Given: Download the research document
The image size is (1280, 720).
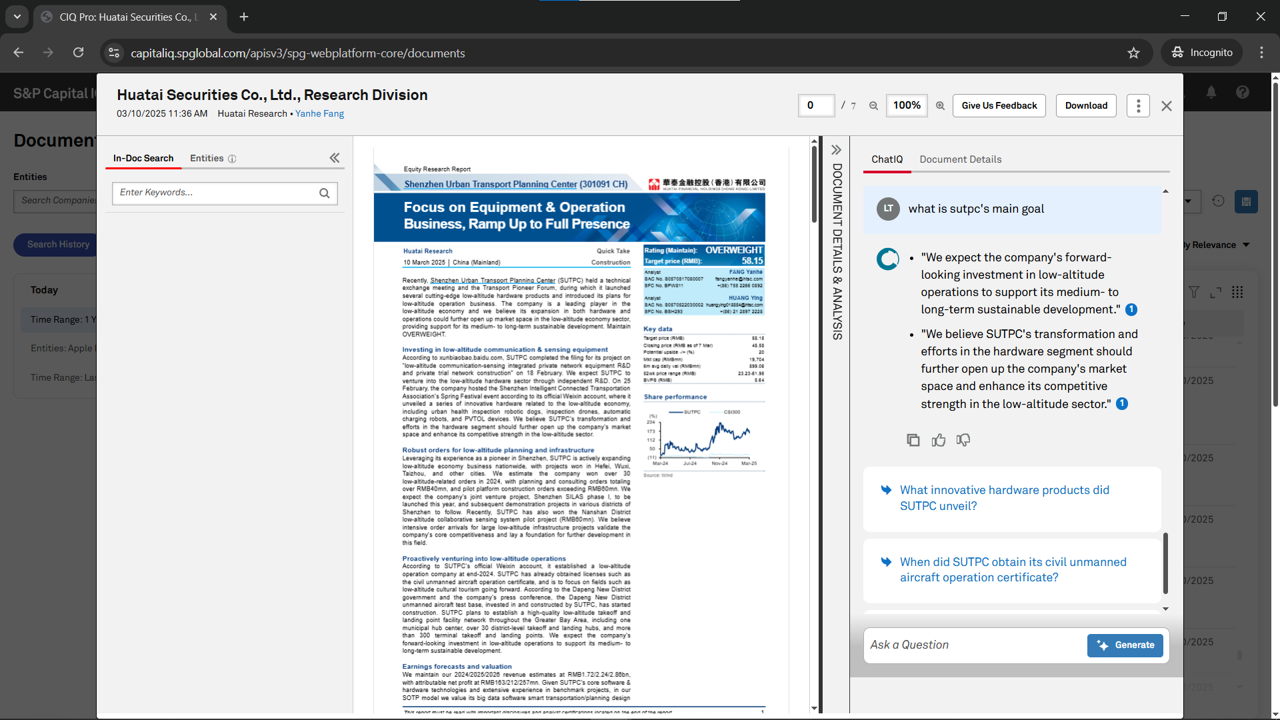Looking at the screenshot, I should 1086,106.
